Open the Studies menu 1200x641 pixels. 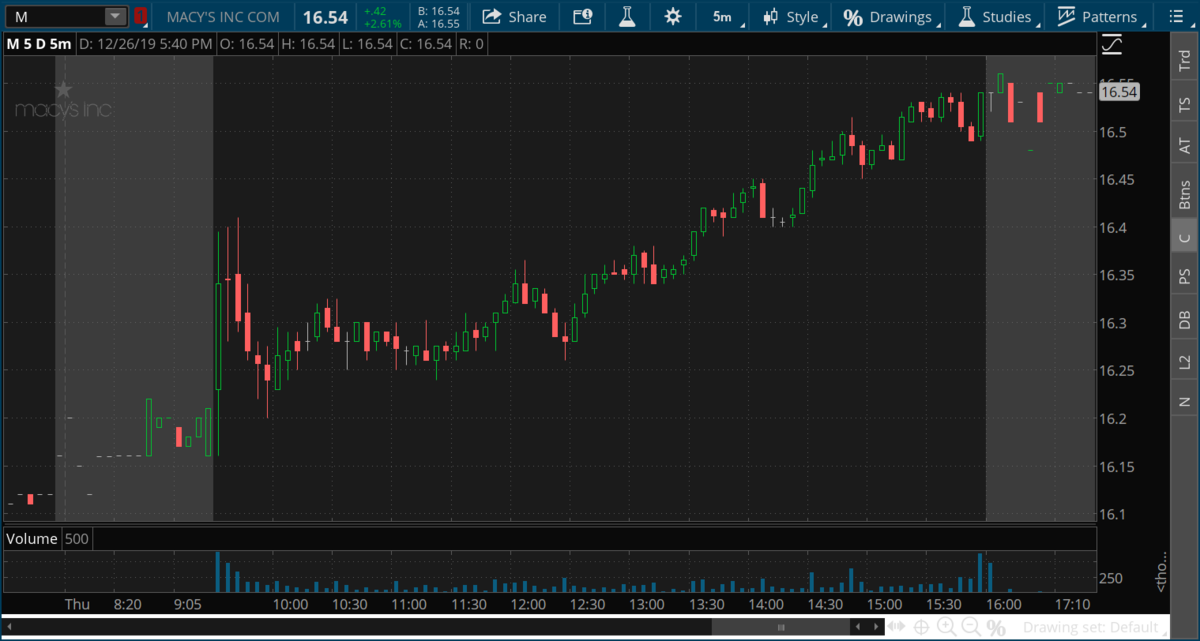(x=995, y=16)
